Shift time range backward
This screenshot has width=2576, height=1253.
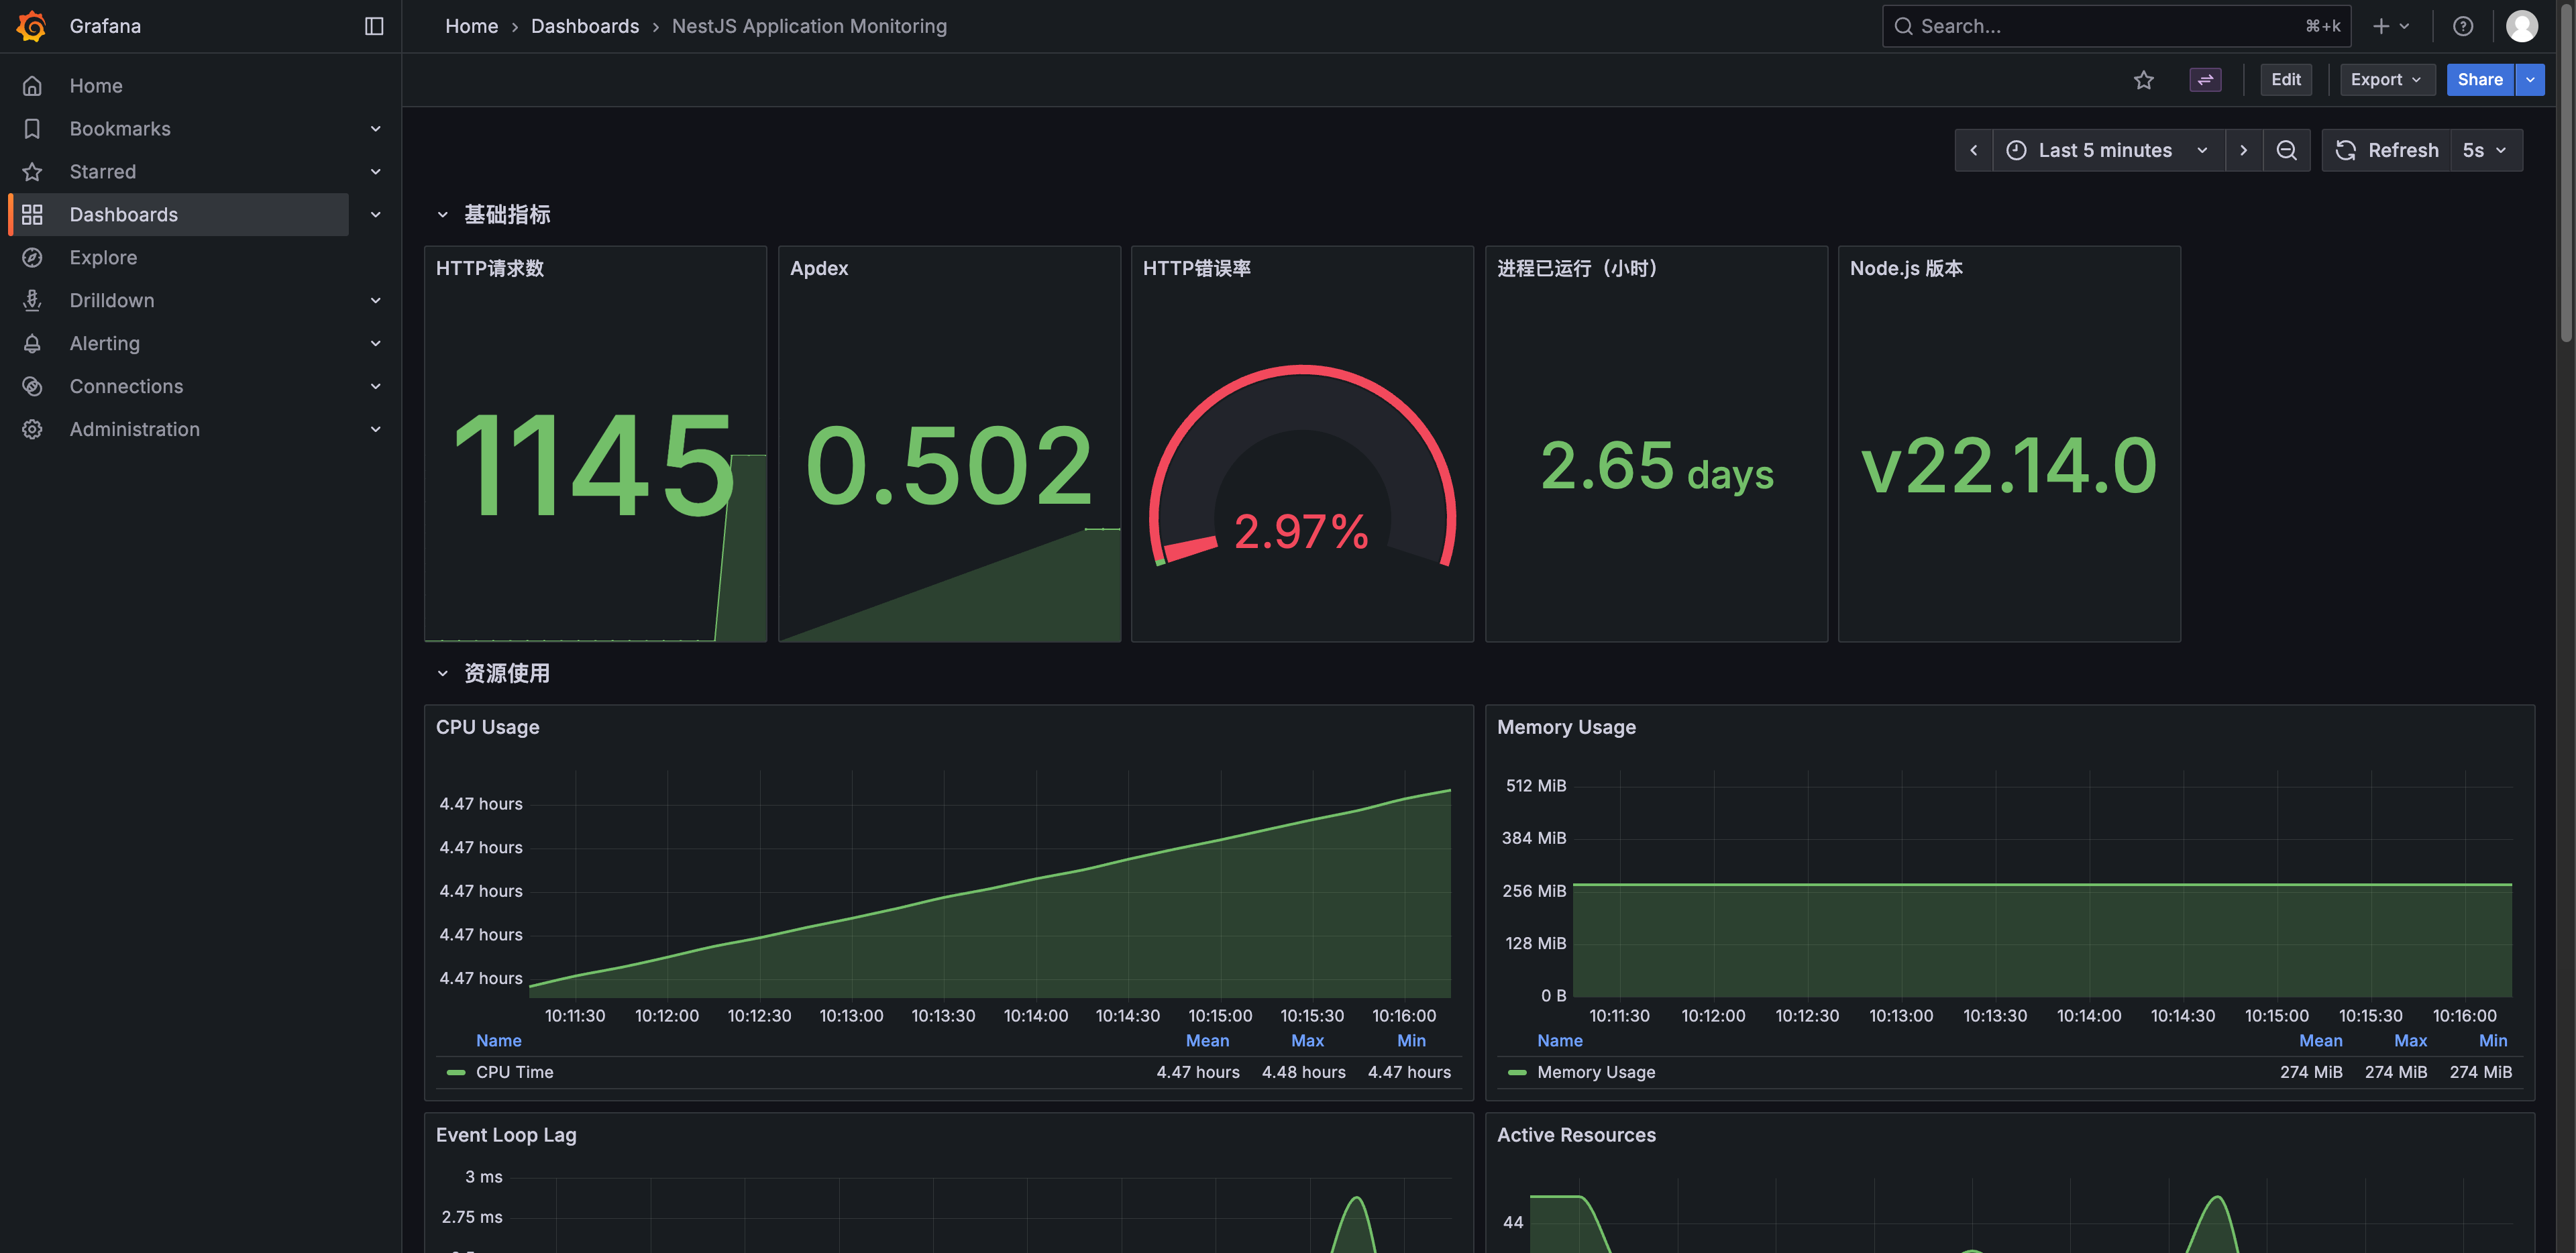click(x=1973, y=150)
